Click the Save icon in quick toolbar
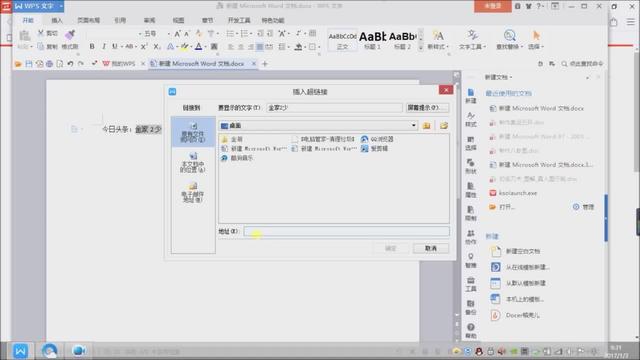Viewport: 640px width, 360px height. click(29, 64)
